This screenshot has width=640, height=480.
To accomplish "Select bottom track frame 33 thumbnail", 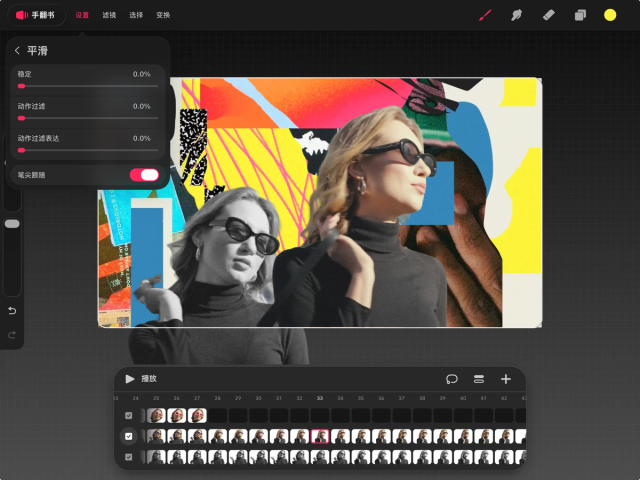I will click(320, 457).
